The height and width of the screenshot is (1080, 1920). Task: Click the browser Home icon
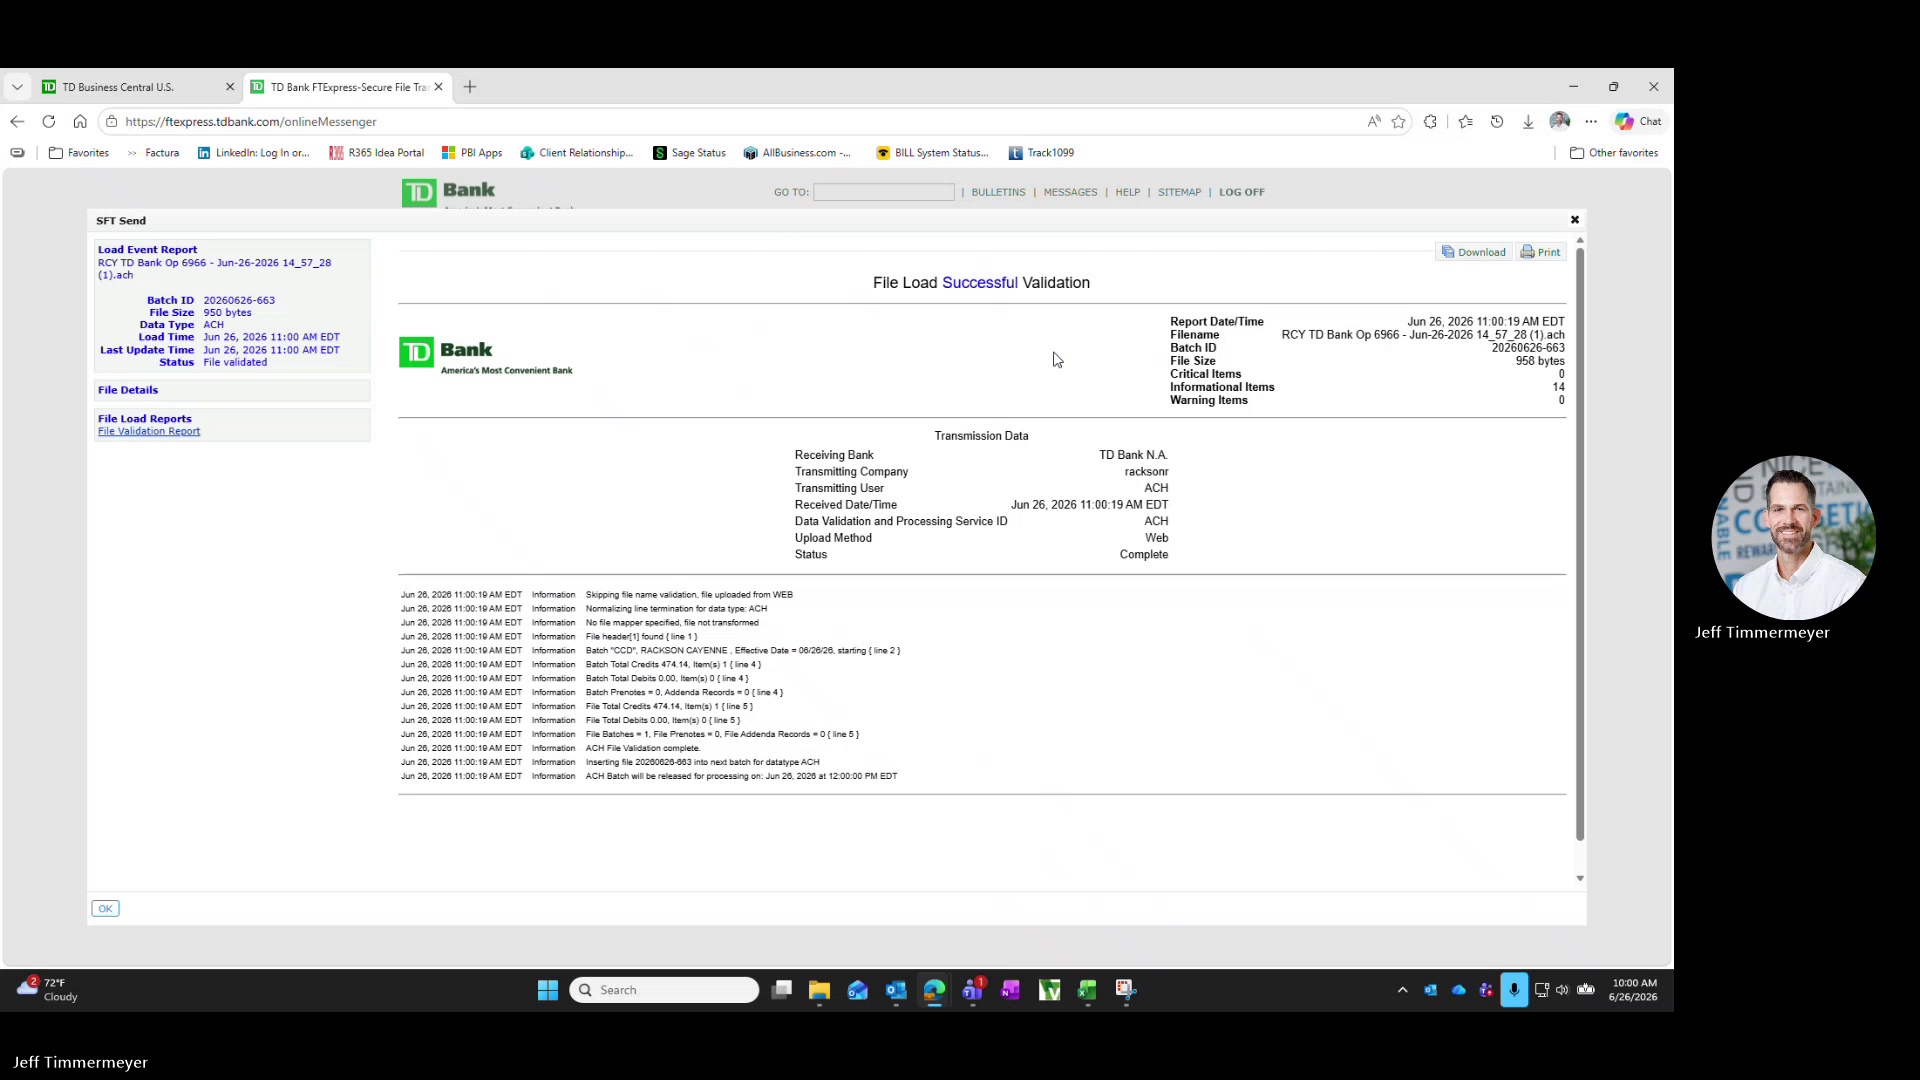80,122
